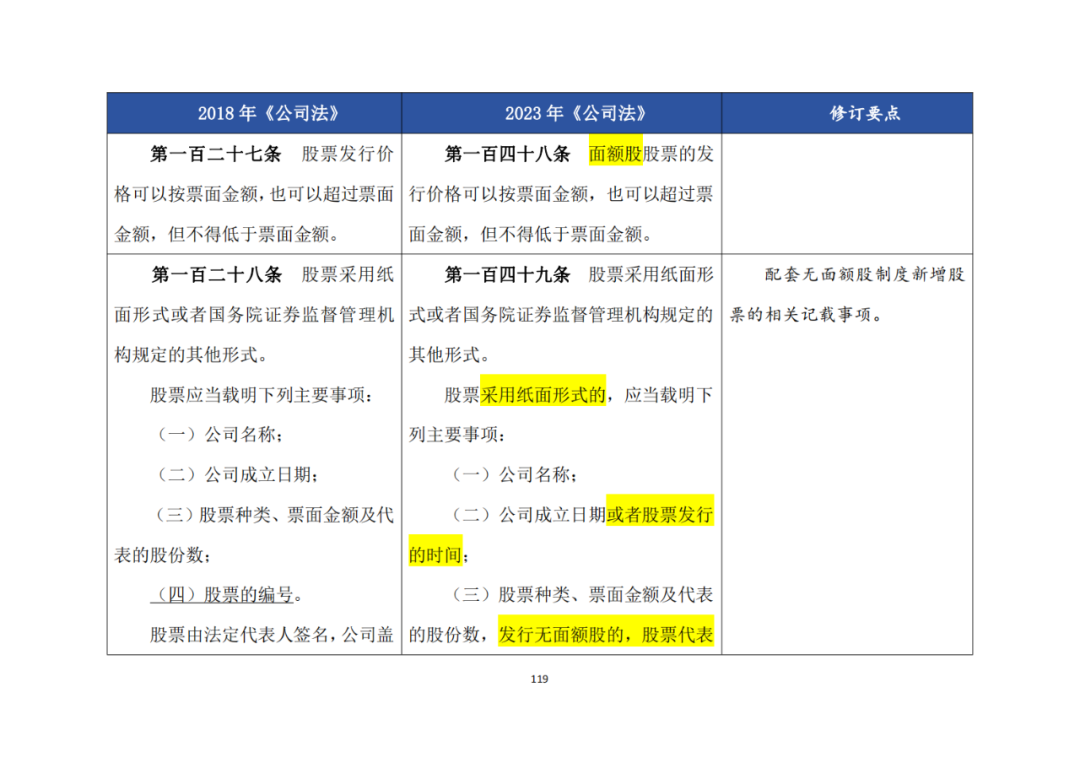Image resolution: width=1080 pixels, height=763 pixels.
Task: Click the line '列主要事项：' in the 2023 column
Action: 458,435
